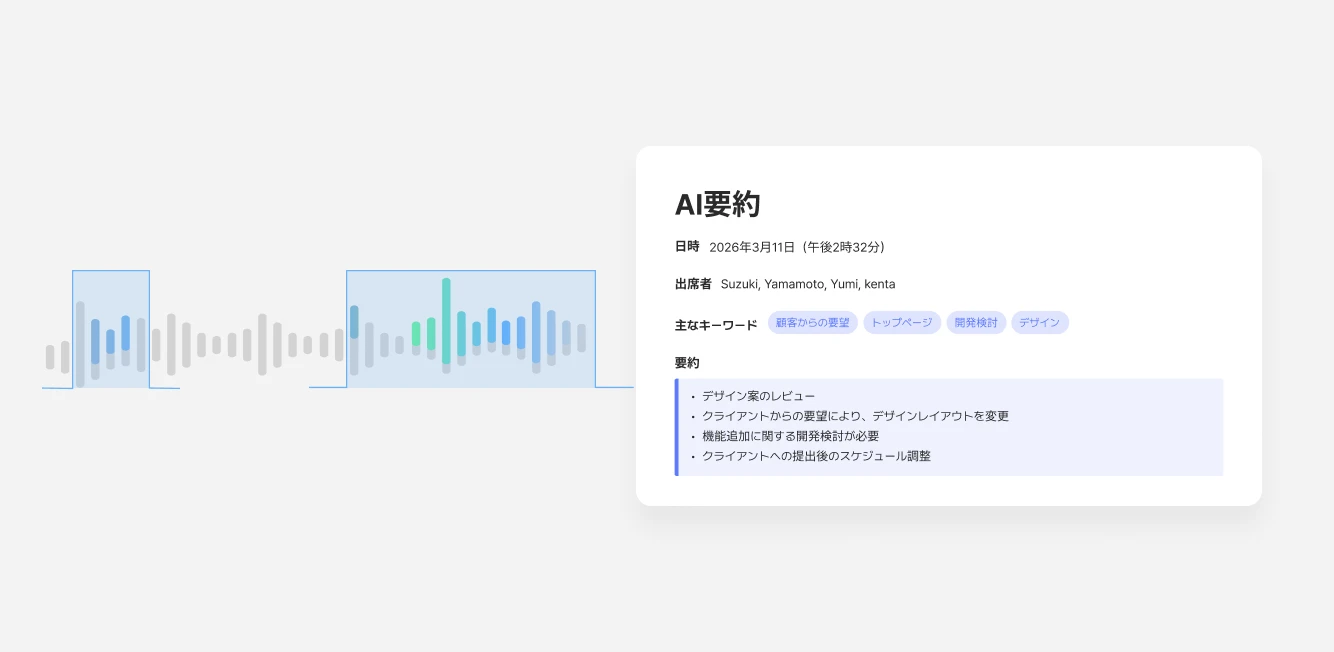Click the date 2026年3月11日 text
The height and width of the screenshot is (652, 1334).
click(x=752, y=247)
